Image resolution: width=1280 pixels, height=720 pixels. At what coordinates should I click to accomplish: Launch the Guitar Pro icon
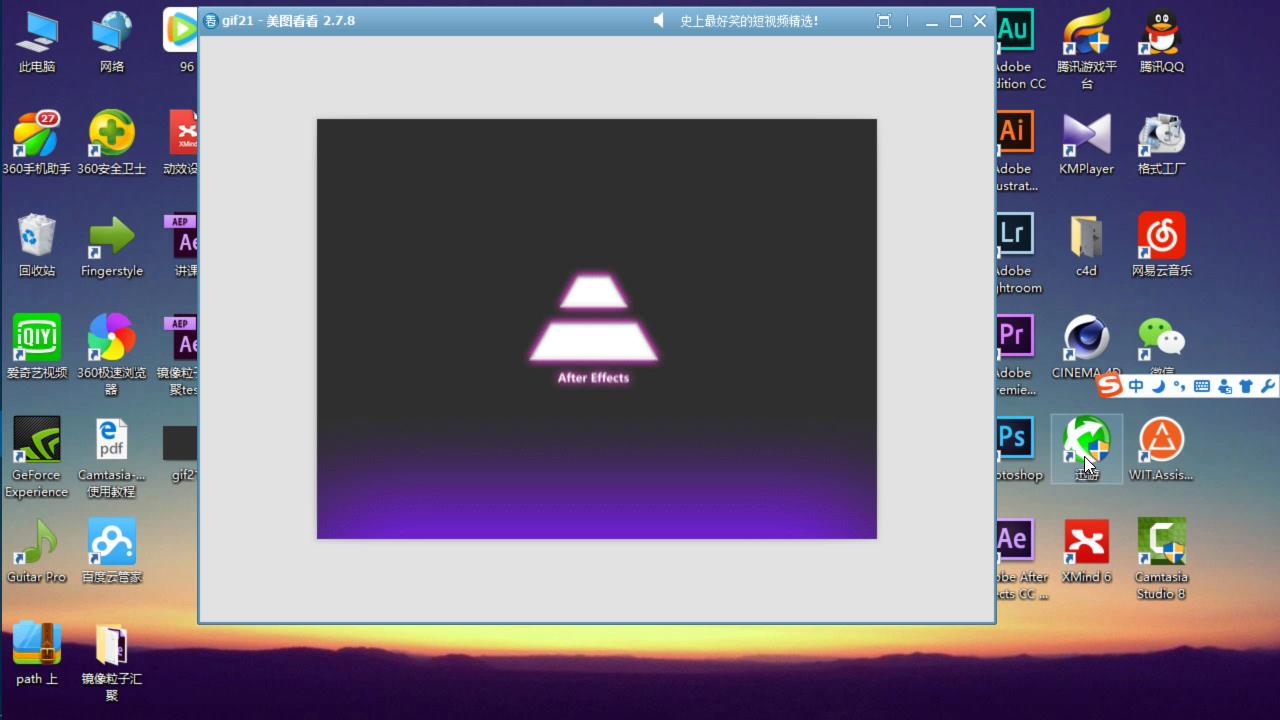37,551
